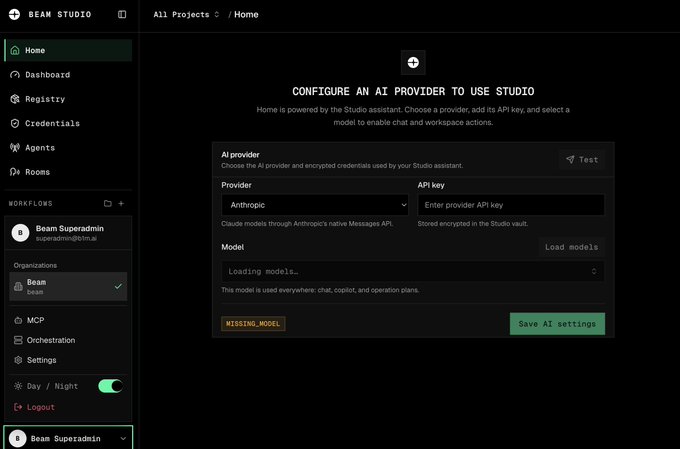Click the Settings gear icon
The height and width of the screenshot is (449, 680).
[x=18, y=360]
